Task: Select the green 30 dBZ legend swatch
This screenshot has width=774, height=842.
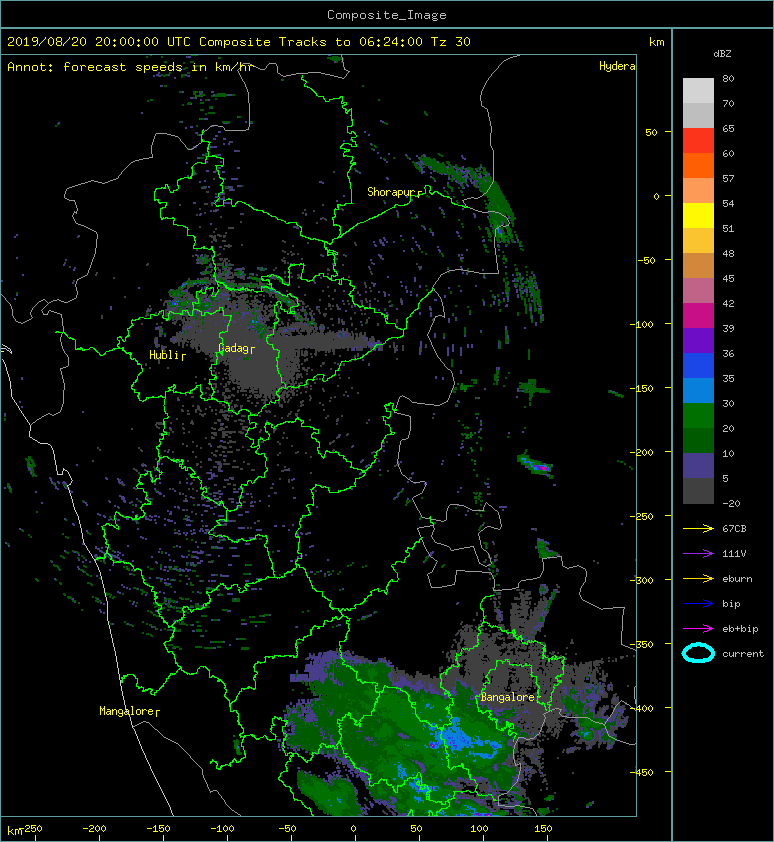Action: pyautogui.click(x=698, y=415)
